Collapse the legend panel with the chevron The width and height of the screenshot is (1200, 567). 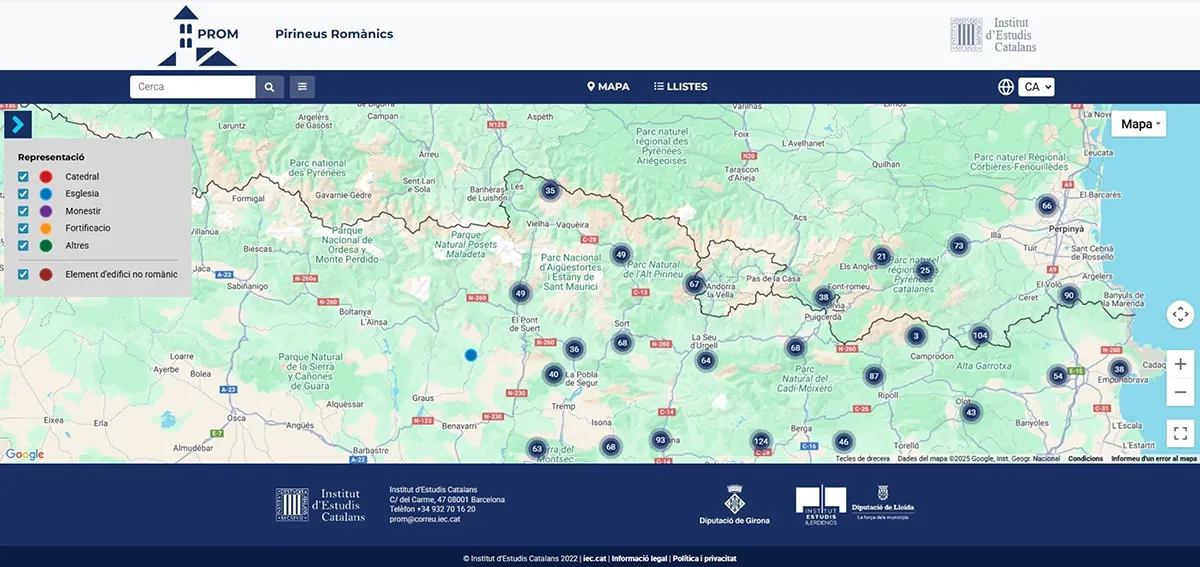pos(19,125)
